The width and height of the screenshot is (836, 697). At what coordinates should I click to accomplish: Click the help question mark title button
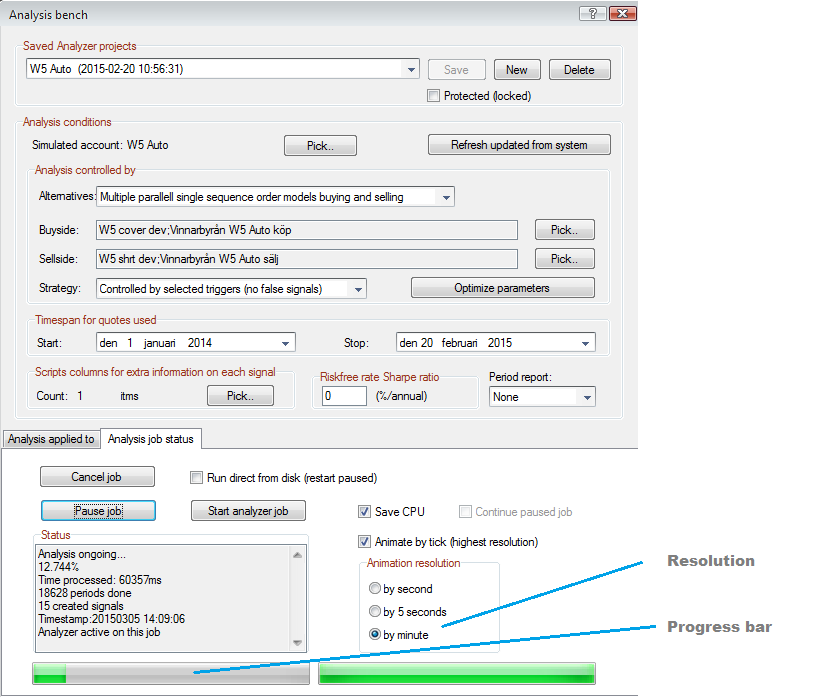pos(592,14)
